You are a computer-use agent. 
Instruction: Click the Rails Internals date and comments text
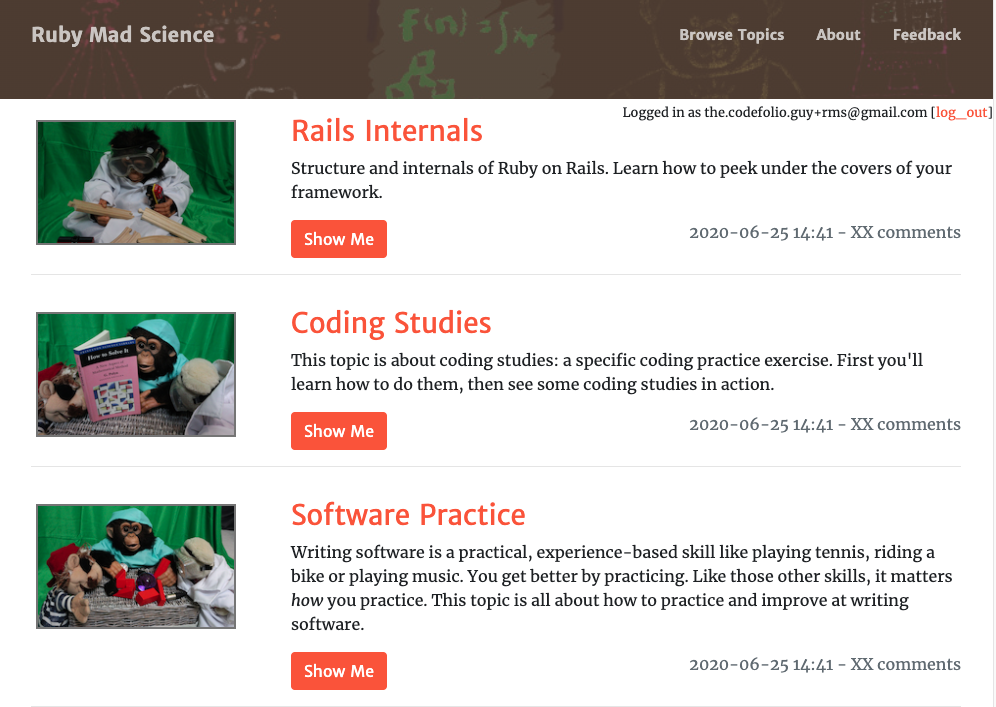coord(824,232)
